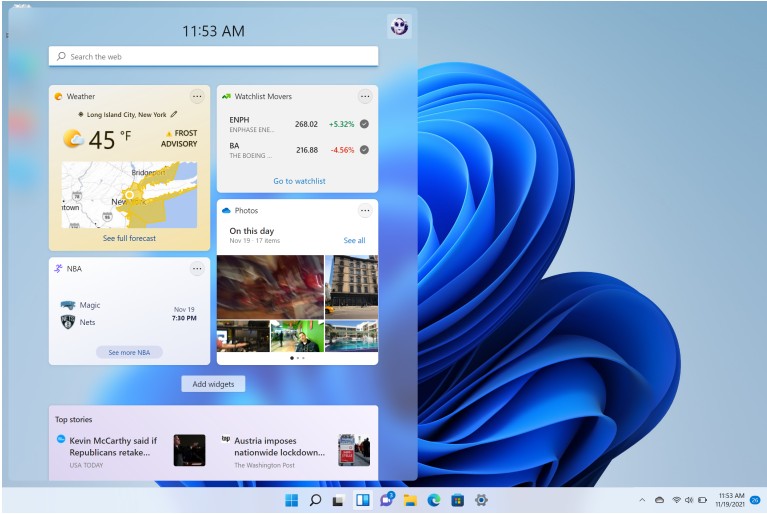Launch Microsoft Edge from taskbar

[433, 500]
